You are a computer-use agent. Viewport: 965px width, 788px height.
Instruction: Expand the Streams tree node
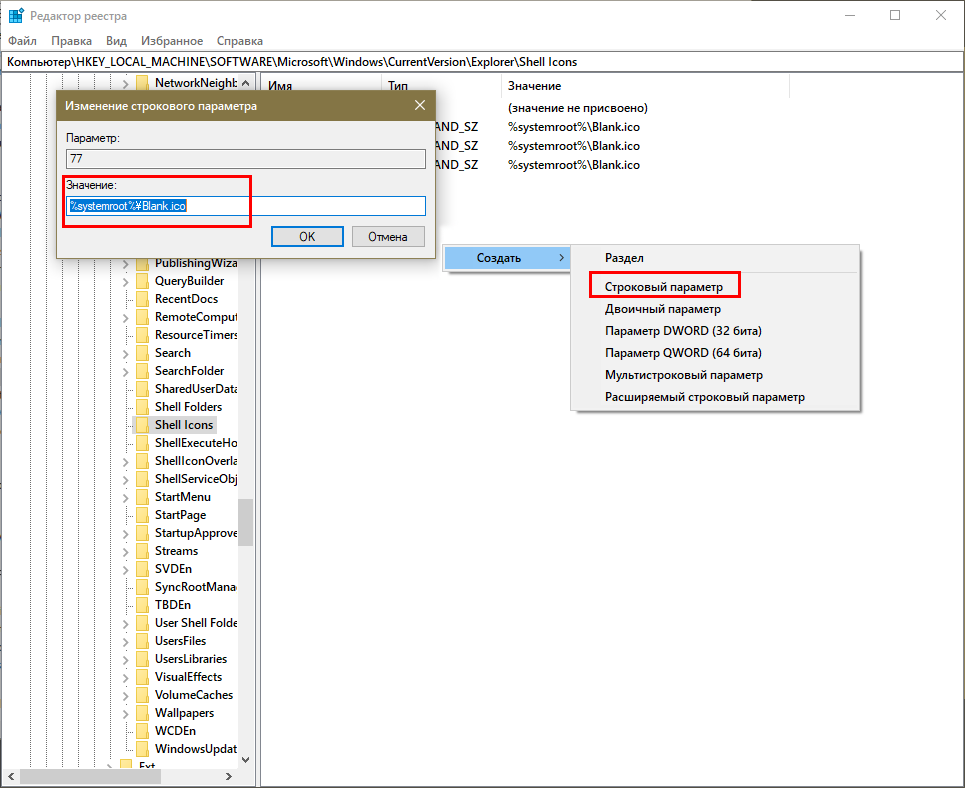(127, 551)
